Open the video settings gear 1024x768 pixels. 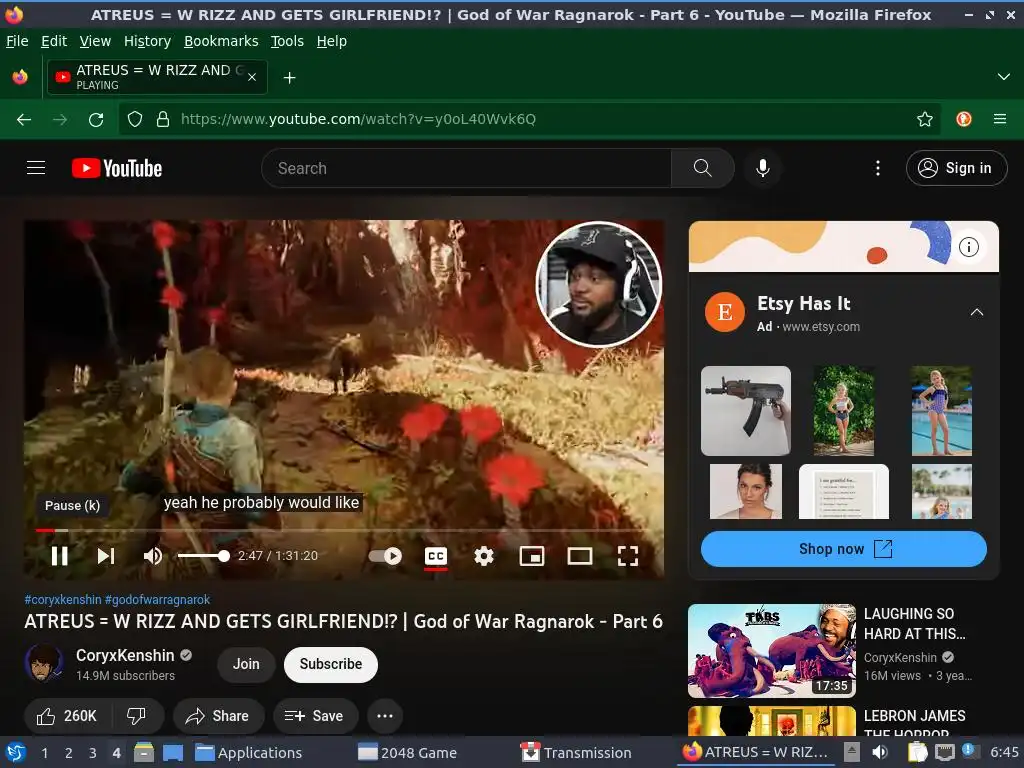pos(484,556)
